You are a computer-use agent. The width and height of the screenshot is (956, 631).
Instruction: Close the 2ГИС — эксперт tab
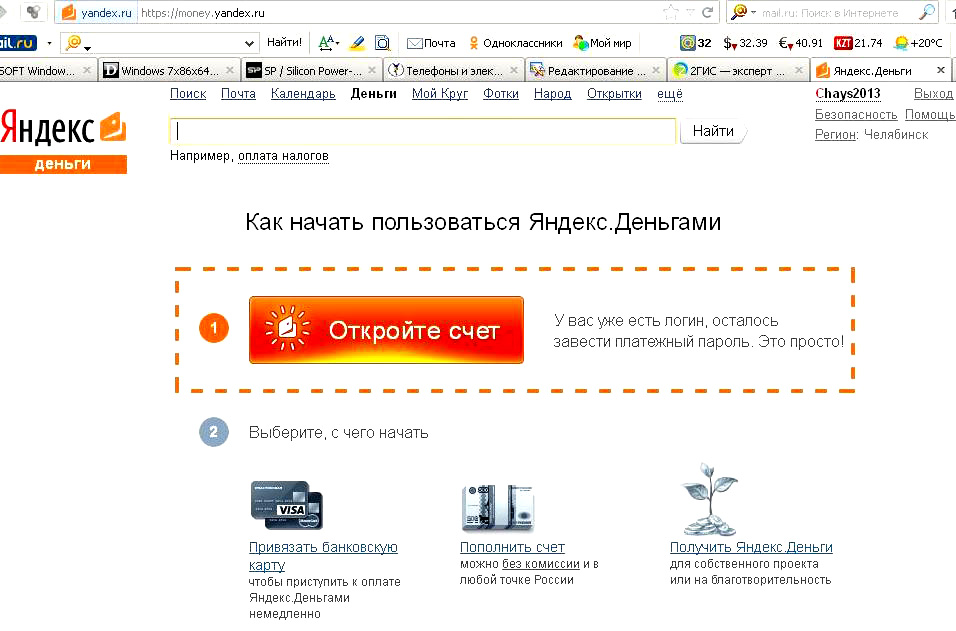799,70
